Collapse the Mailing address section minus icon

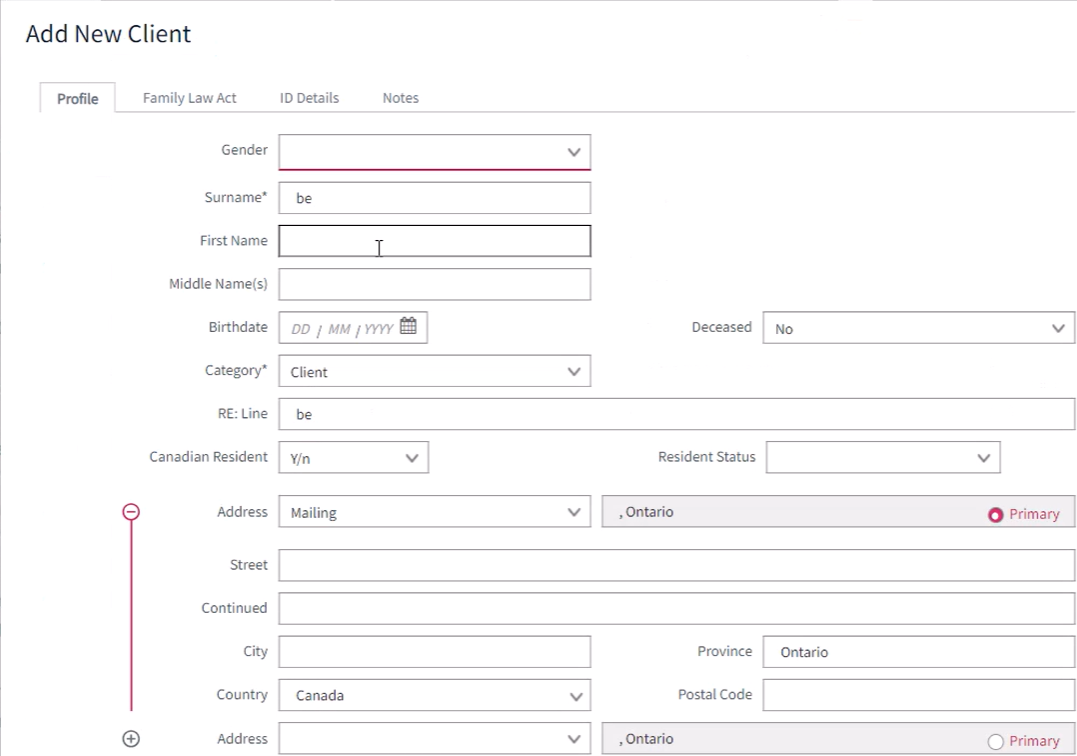tap(131, 512)
